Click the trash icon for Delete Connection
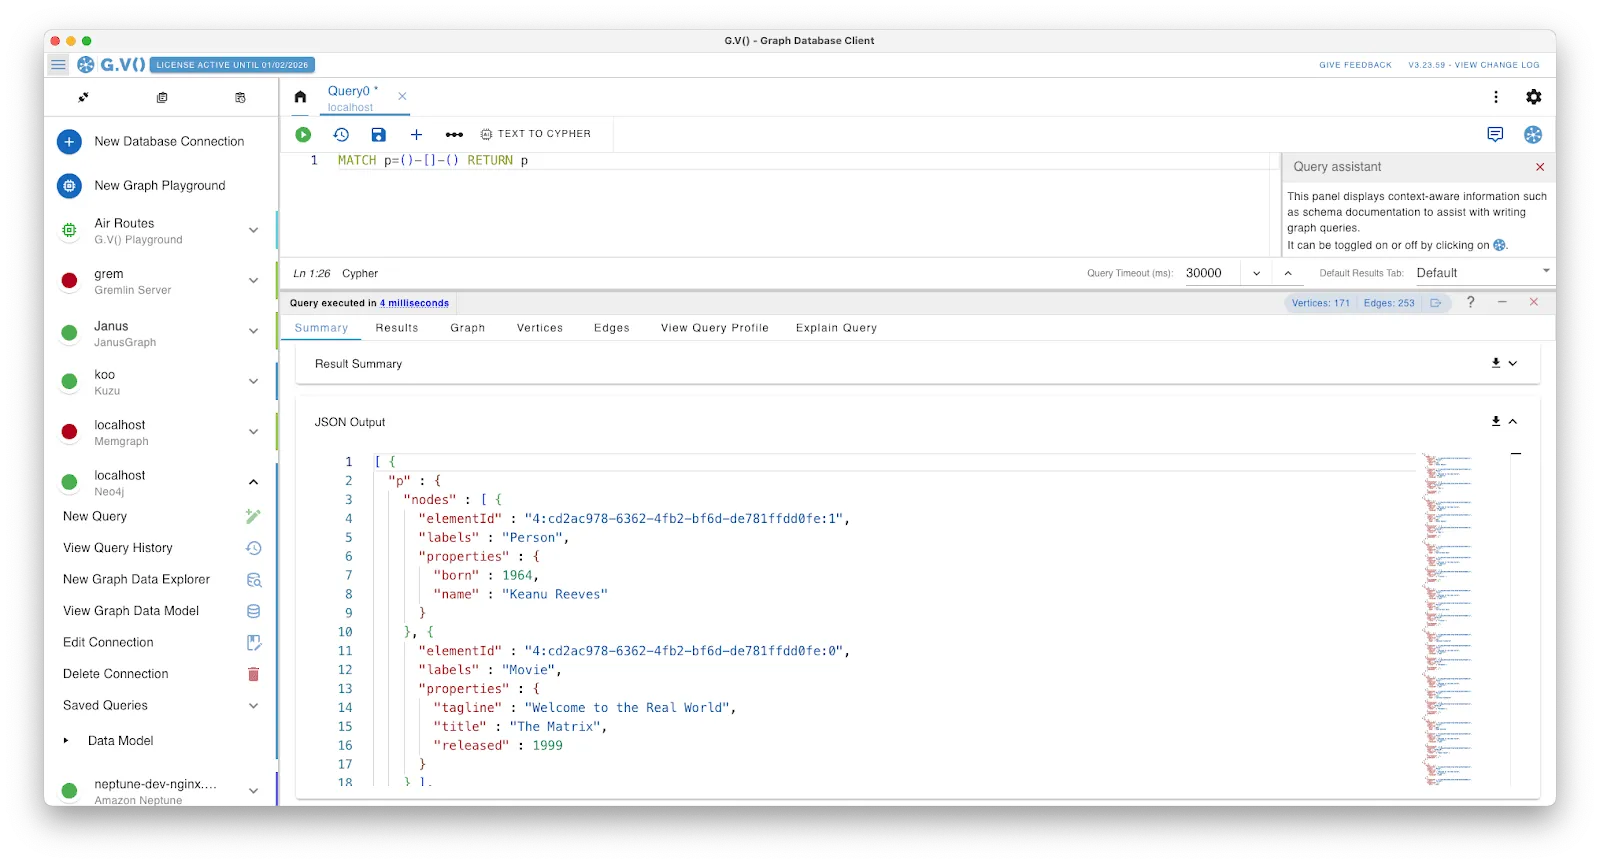The height and width of the screenshot is (864, 1600). tap(253, 674)
